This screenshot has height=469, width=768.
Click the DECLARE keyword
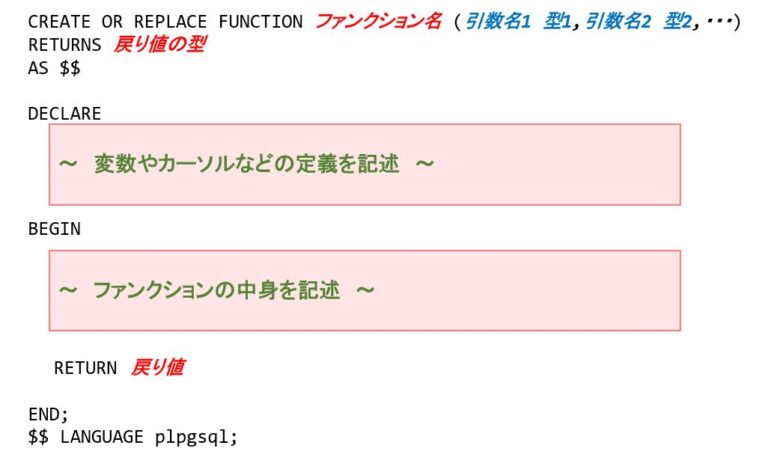(64, 114)
